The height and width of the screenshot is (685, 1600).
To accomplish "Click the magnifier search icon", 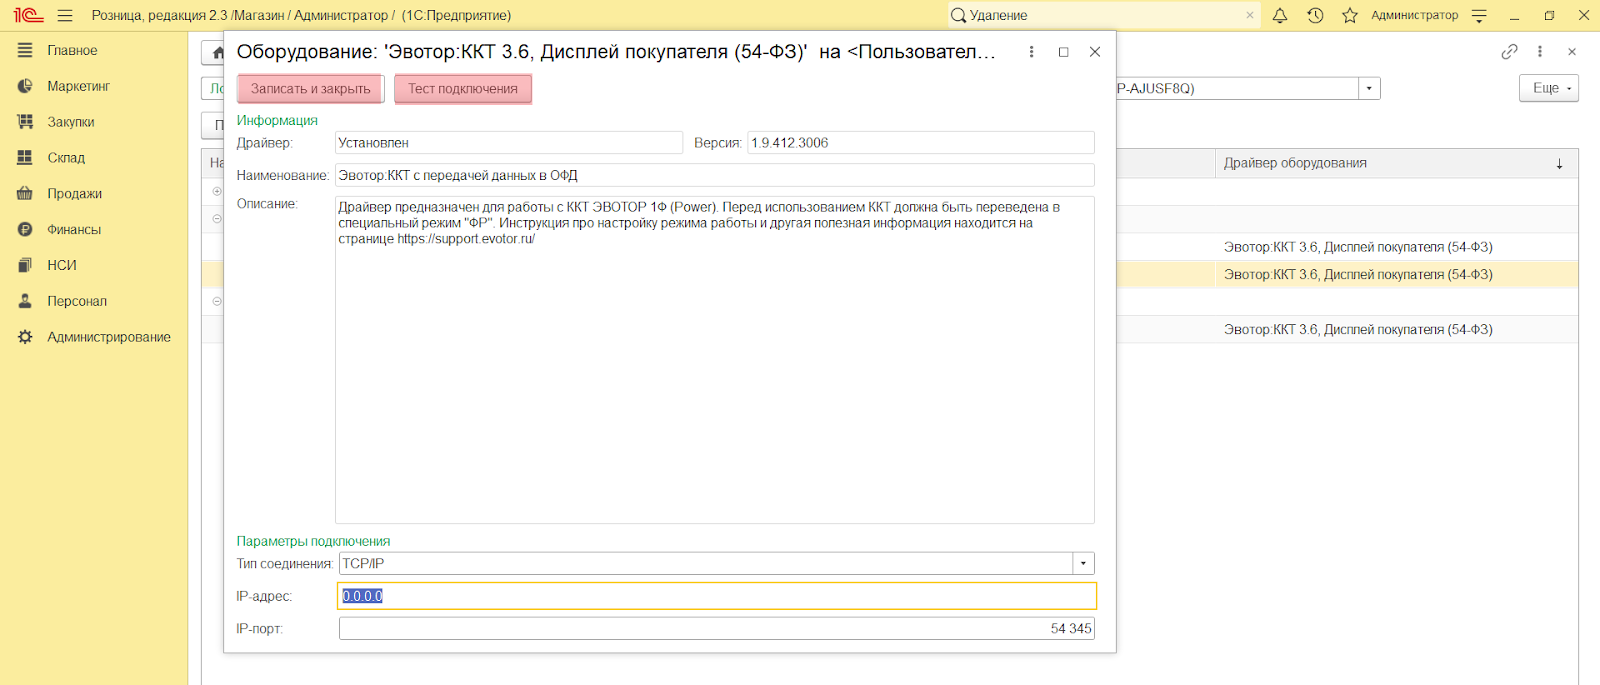I will pos(958,15).
